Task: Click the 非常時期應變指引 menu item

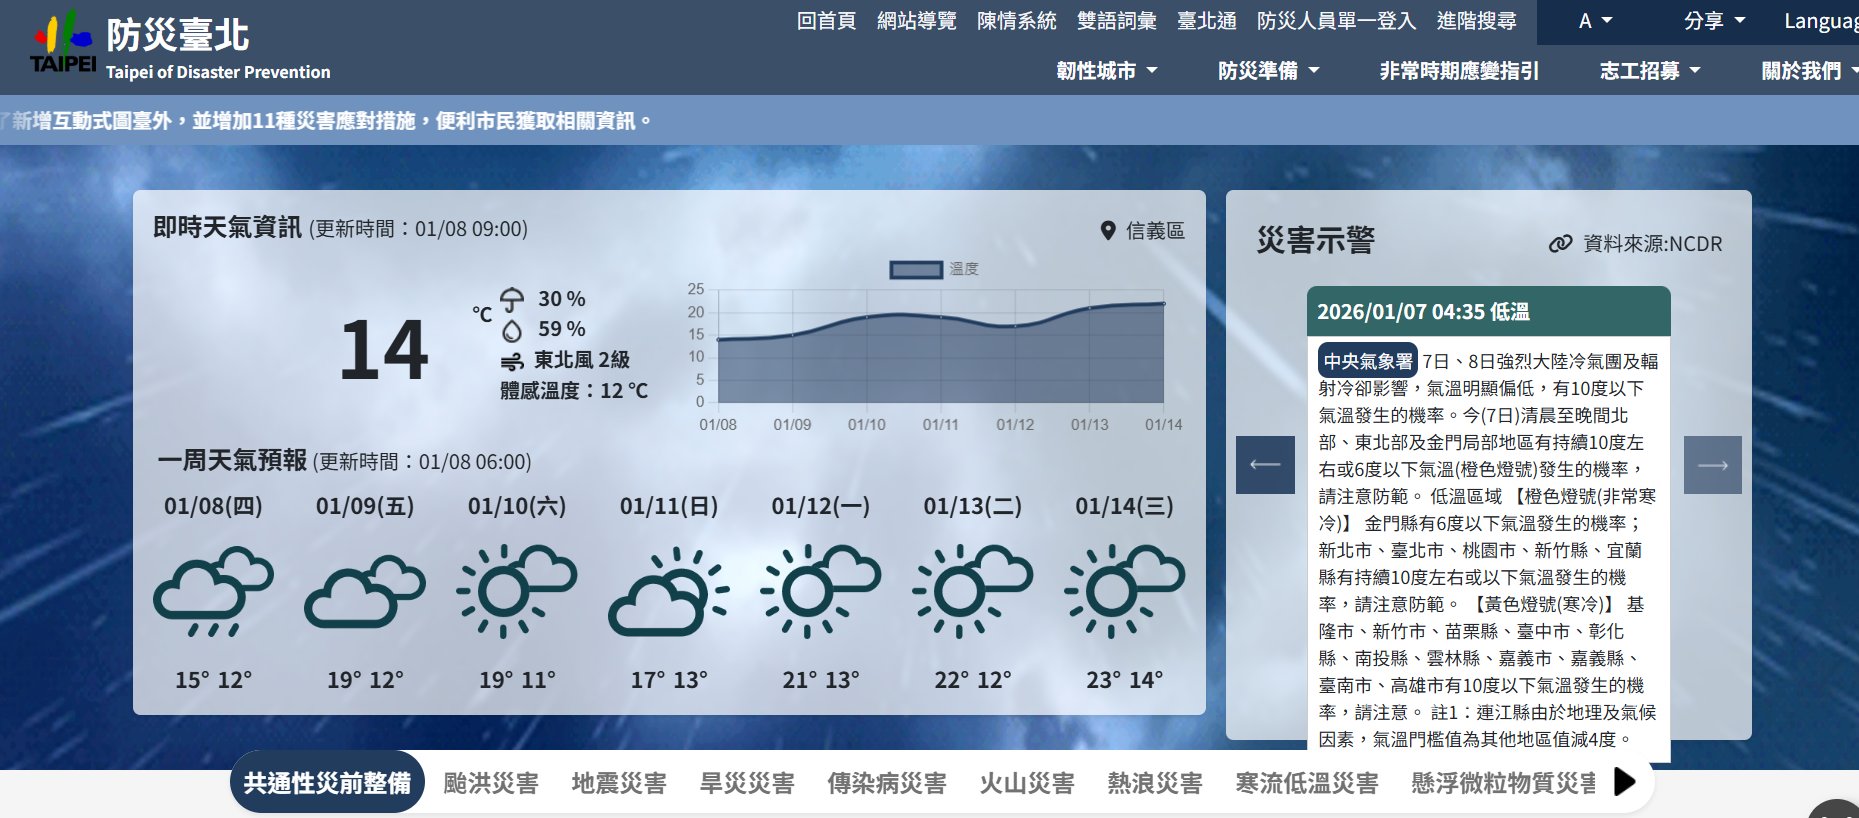Action: [x=1459, y=71]
